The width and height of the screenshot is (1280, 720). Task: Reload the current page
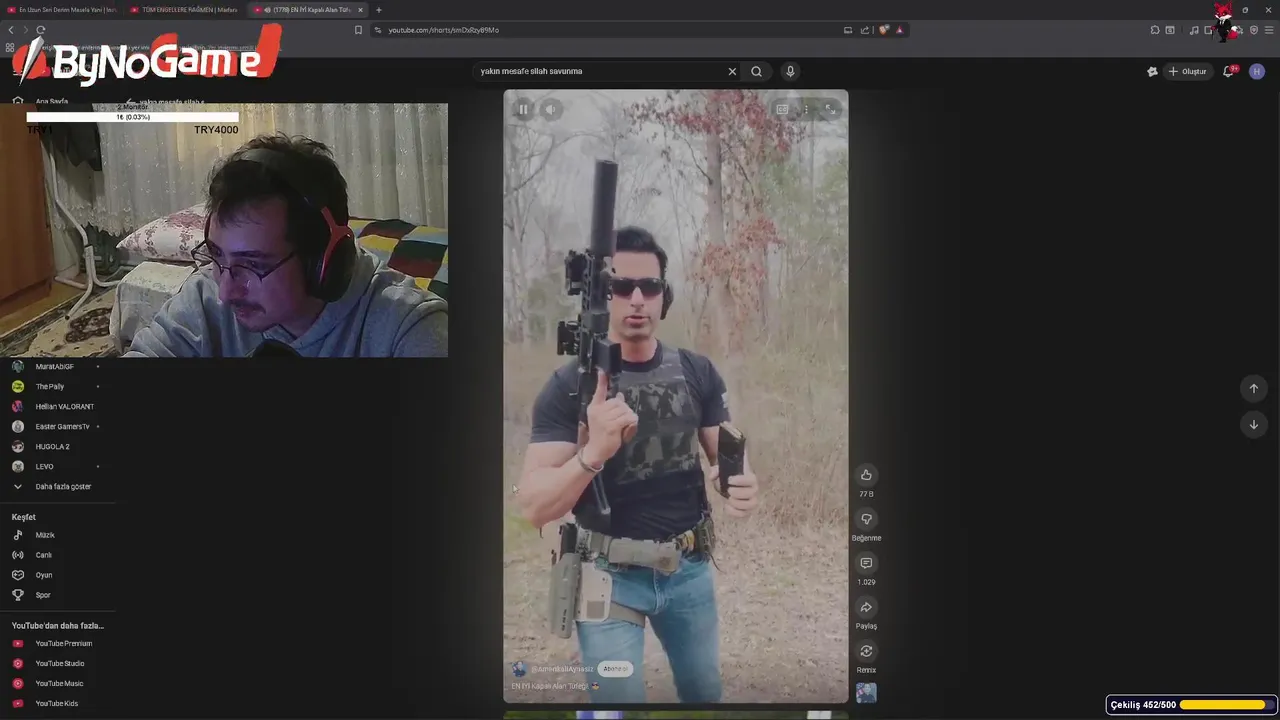40,30
